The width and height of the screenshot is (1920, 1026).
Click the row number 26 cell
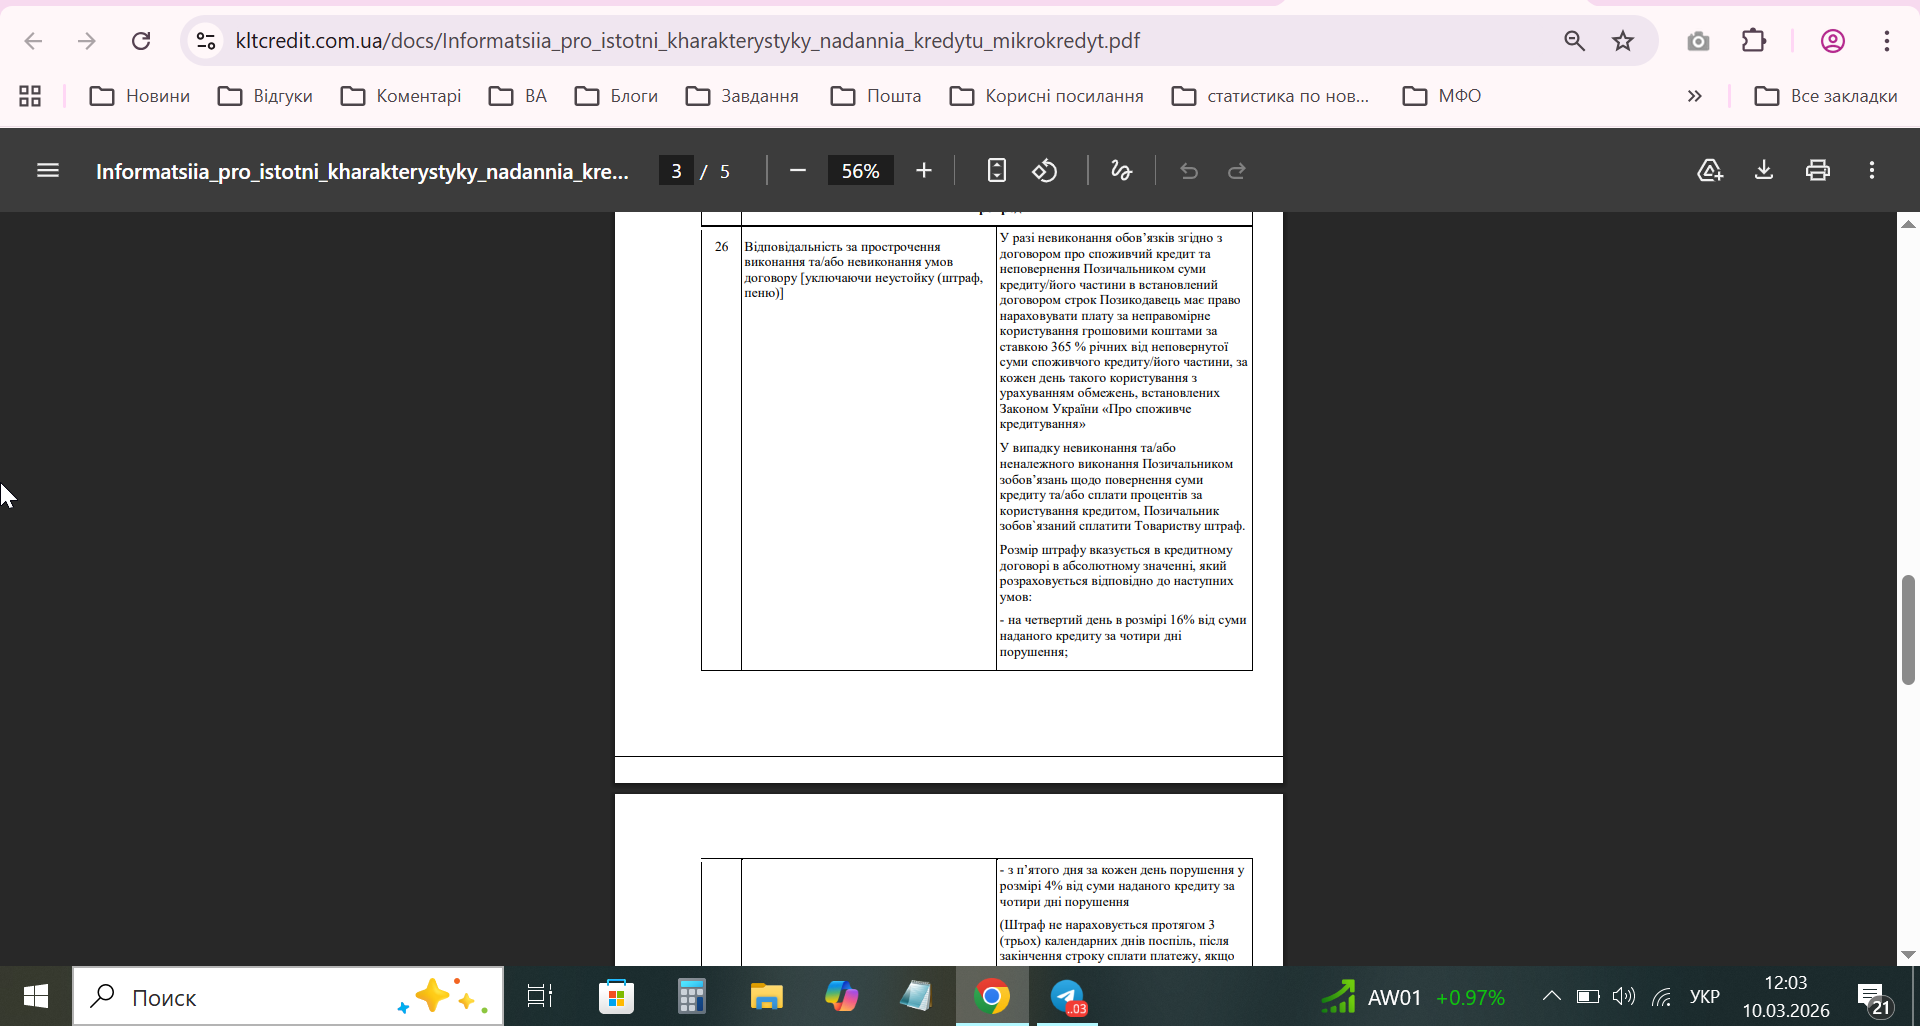721,448
